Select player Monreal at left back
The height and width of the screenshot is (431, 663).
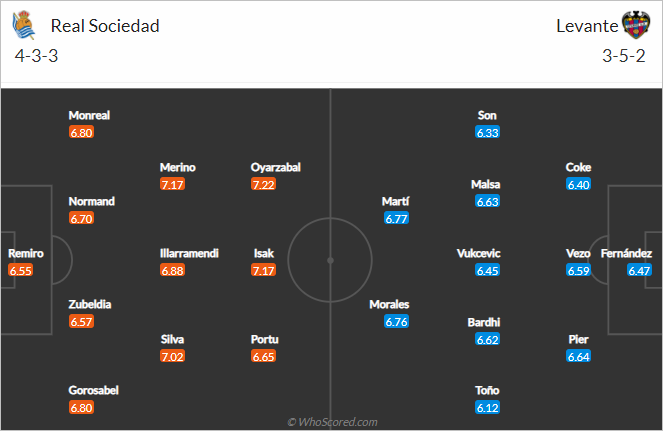coord(89,115)
